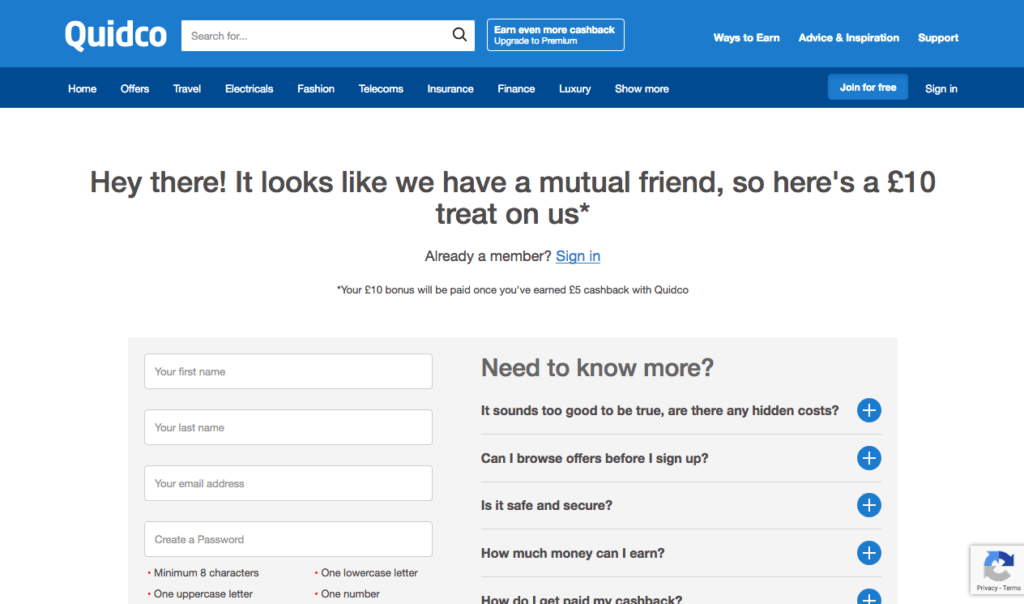Click the reCAPTCHA Privacy link

[x=986, y=588]
